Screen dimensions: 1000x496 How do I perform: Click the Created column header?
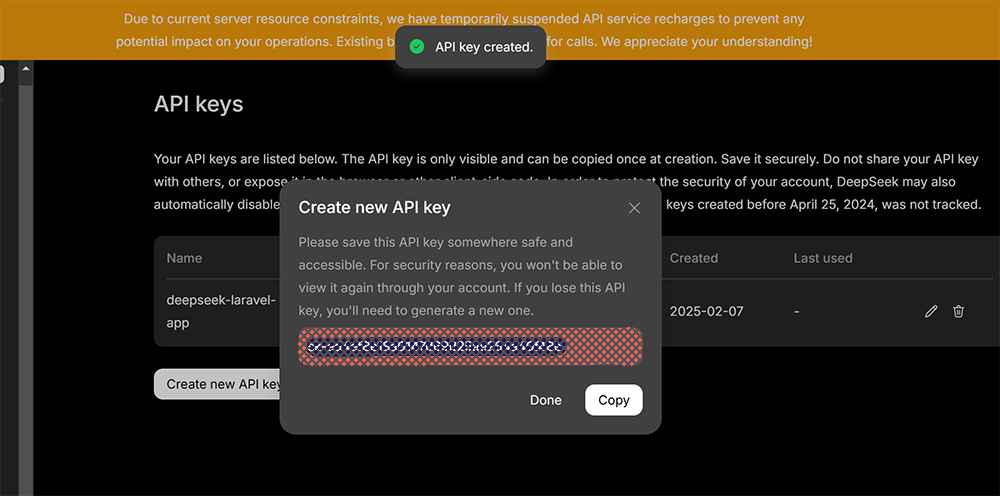pos(694,258)
